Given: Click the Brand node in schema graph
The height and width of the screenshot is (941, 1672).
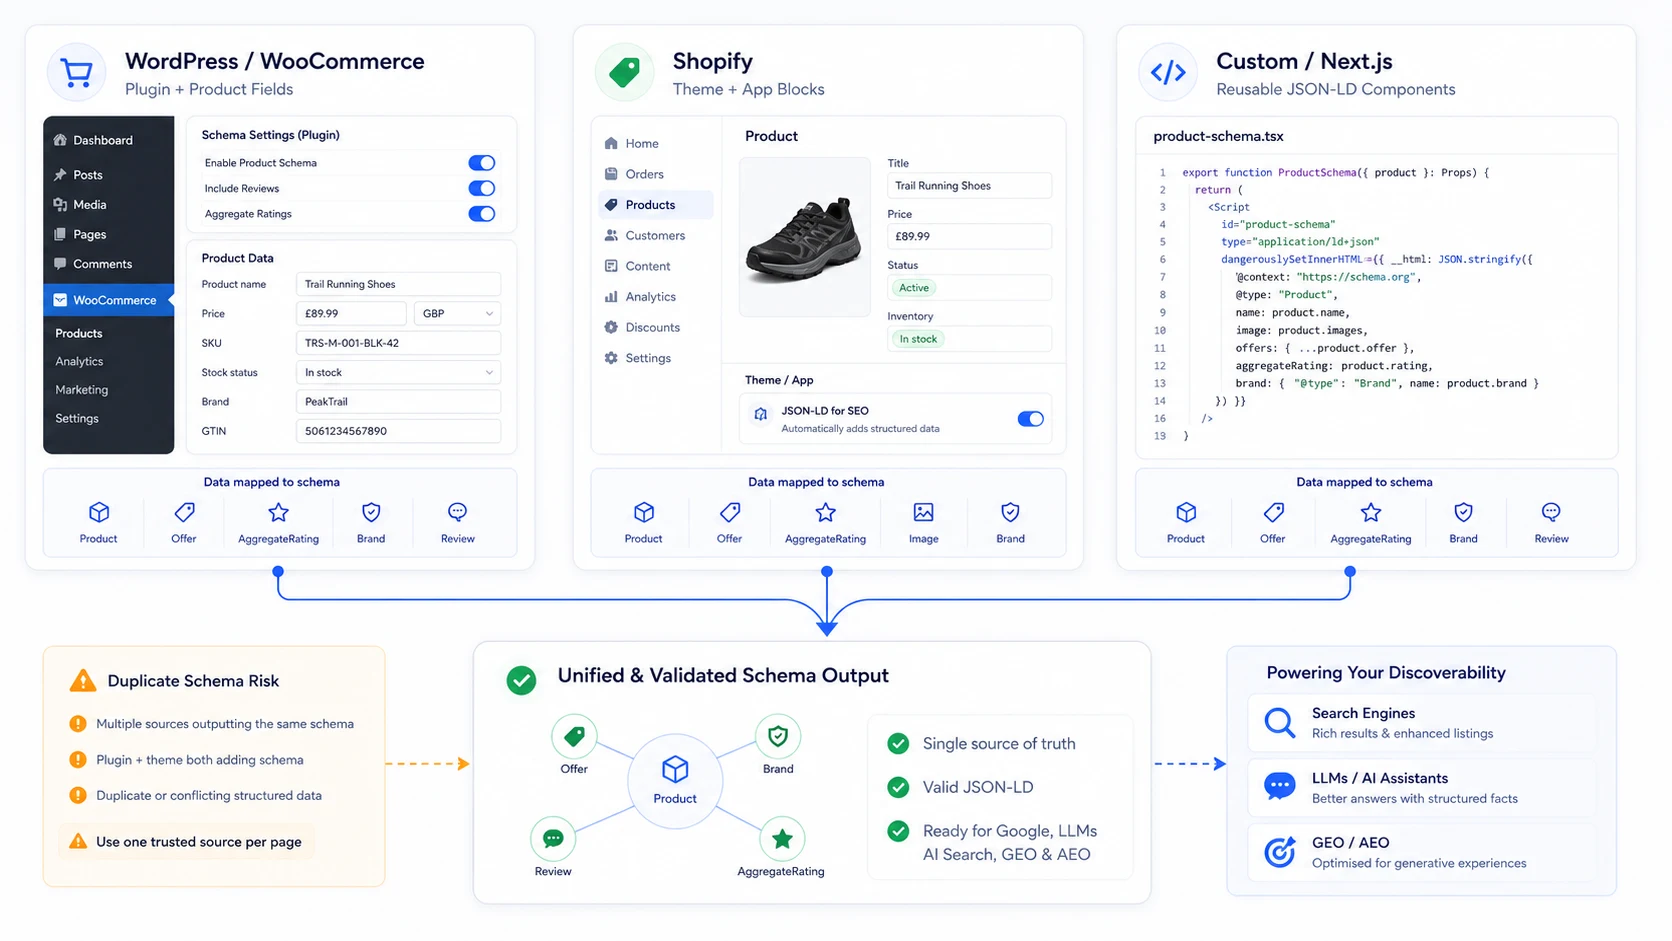Looking at the screenshot, I should [778, 737].
